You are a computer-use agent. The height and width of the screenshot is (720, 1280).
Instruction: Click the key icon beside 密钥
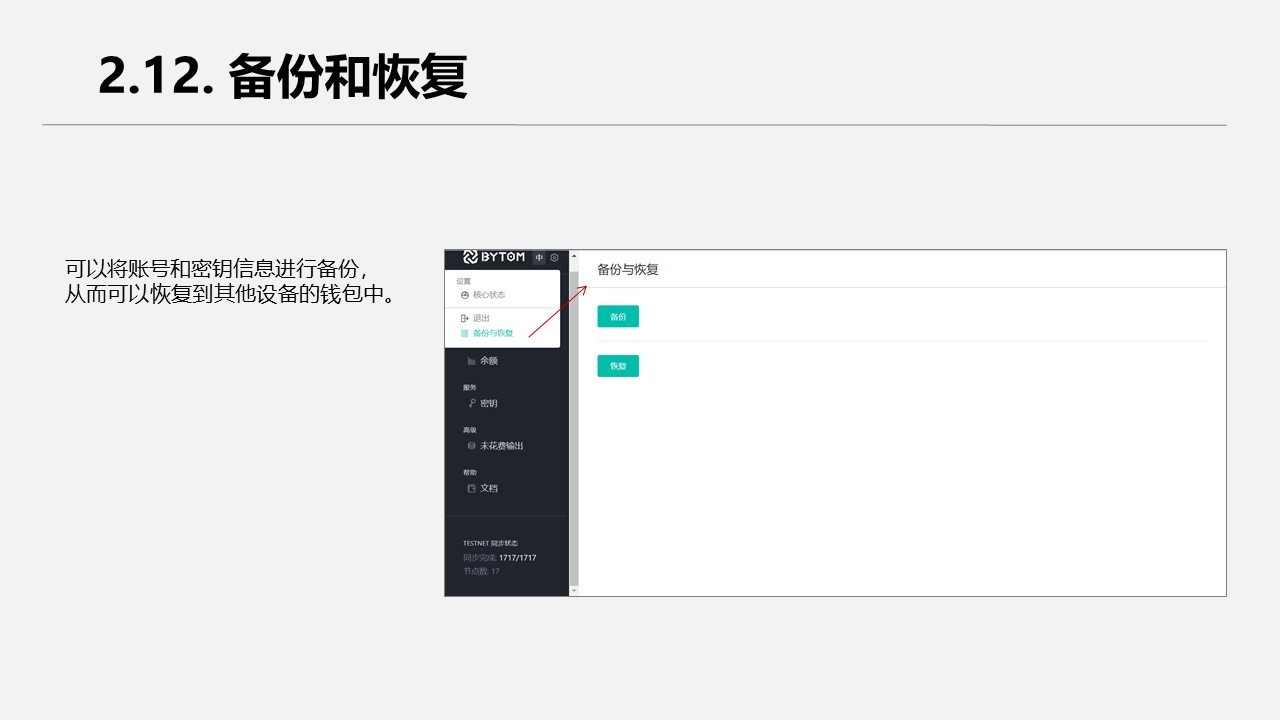[471, 403]
